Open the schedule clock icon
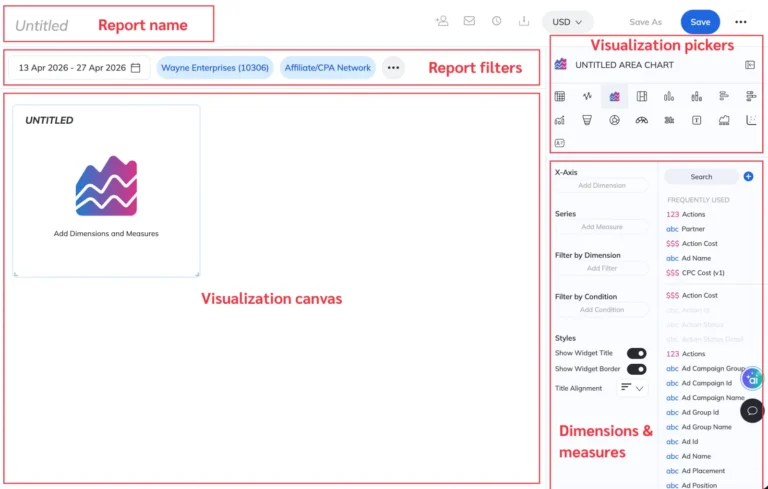The width and height of the screenshot is (768, 489). pyautogui.click(x=497, y=21)
